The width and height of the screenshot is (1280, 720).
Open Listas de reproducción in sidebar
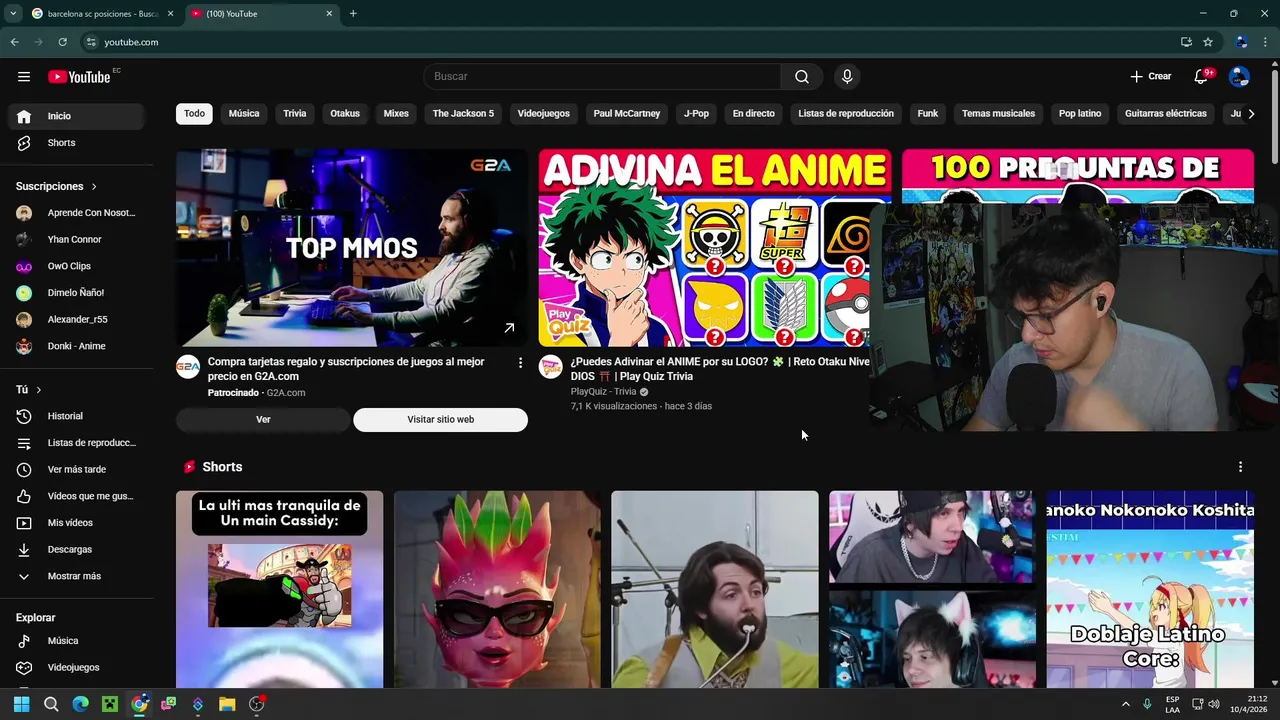tap(77, 443)
